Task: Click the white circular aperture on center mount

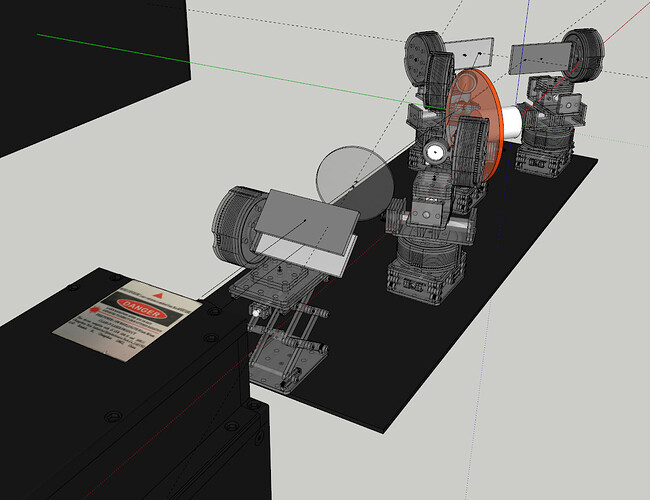Action: click(x=435, y=152)
